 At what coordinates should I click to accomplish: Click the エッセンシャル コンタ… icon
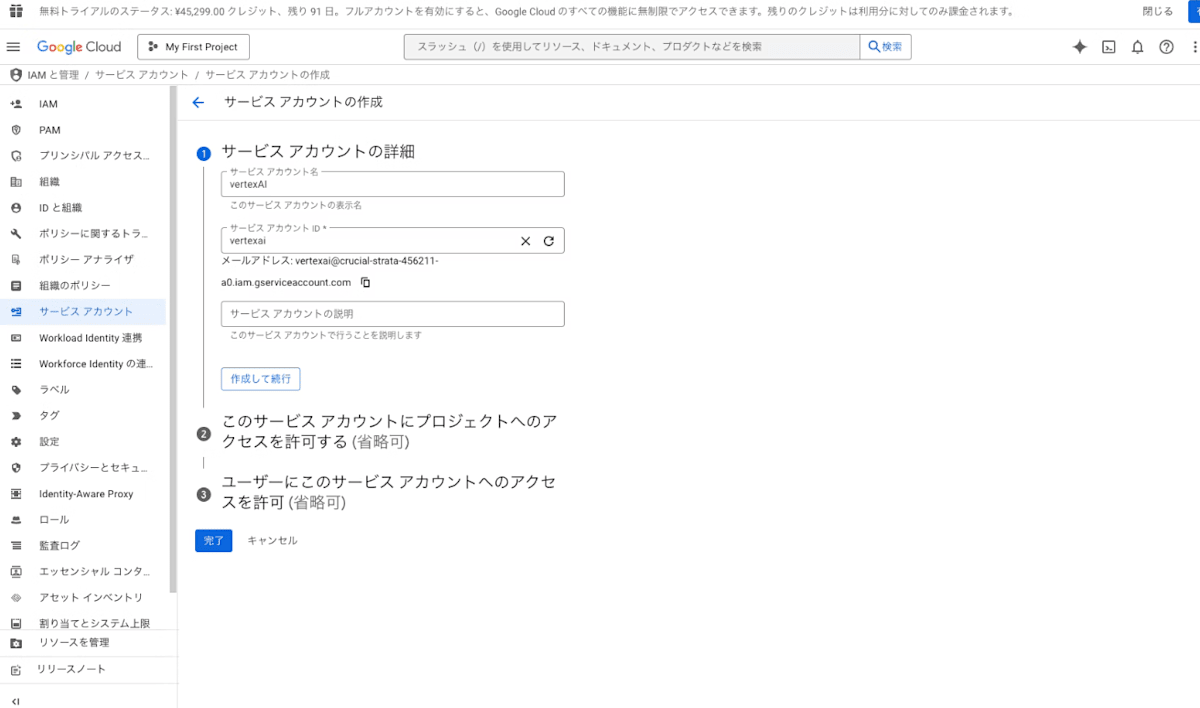click(x=16, y=572)
